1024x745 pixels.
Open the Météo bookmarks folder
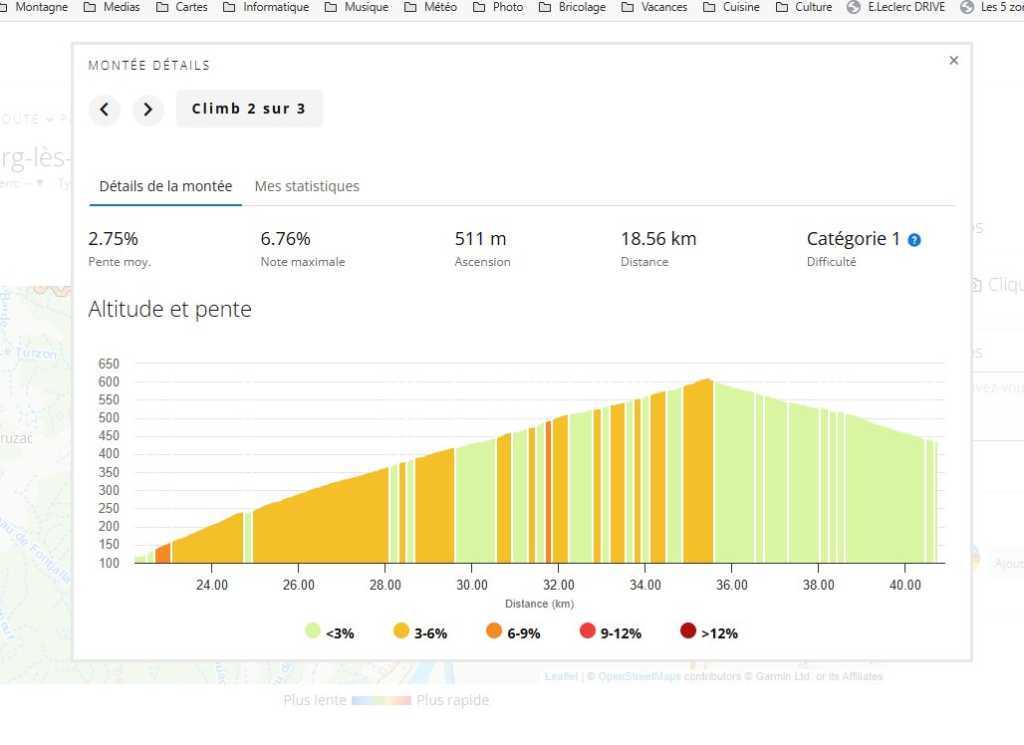pos(429,7)
